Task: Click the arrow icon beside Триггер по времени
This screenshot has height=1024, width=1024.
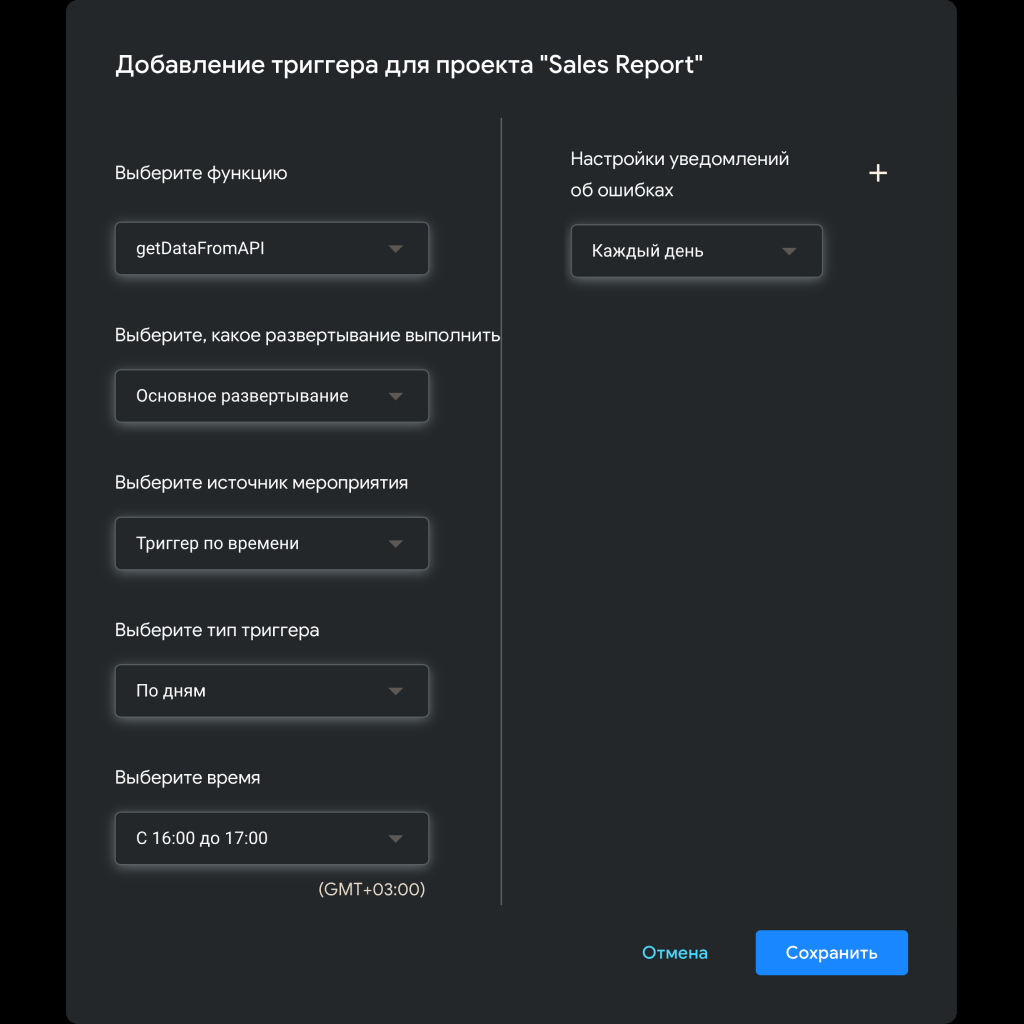Action: click(395, 544)
